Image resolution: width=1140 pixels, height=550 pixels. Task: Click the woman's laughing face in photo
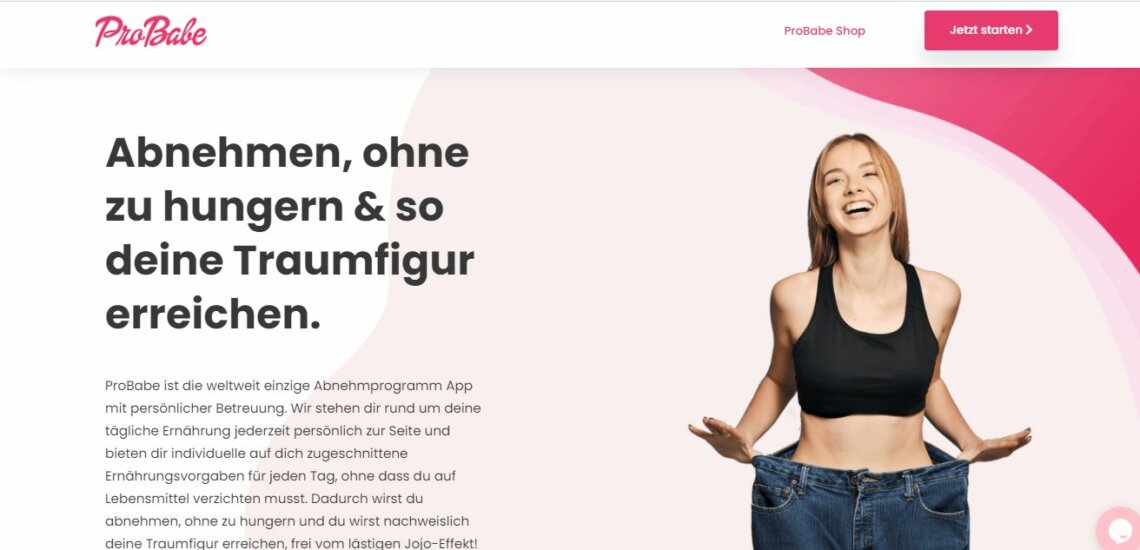coord(858,191)
